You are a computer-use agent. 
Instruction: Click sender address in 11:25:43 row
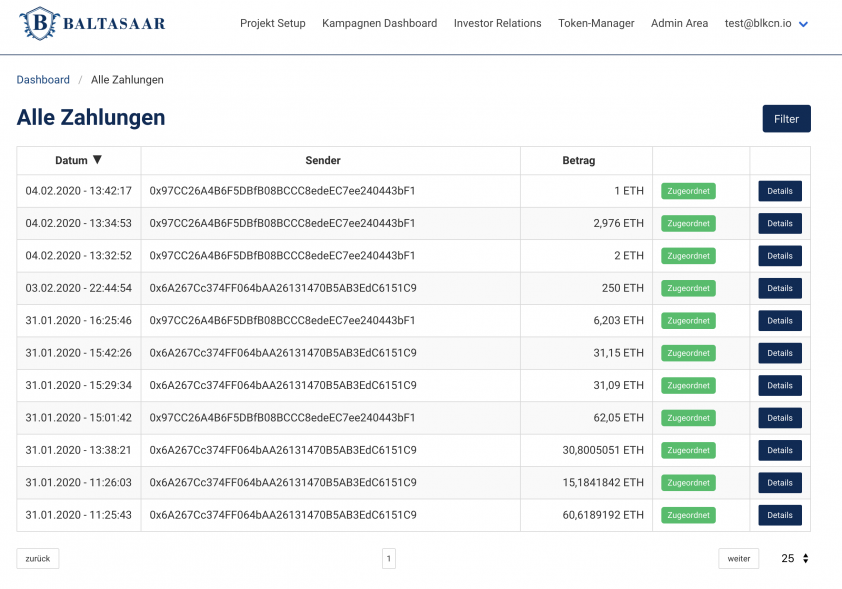click(x=283, y=515)
